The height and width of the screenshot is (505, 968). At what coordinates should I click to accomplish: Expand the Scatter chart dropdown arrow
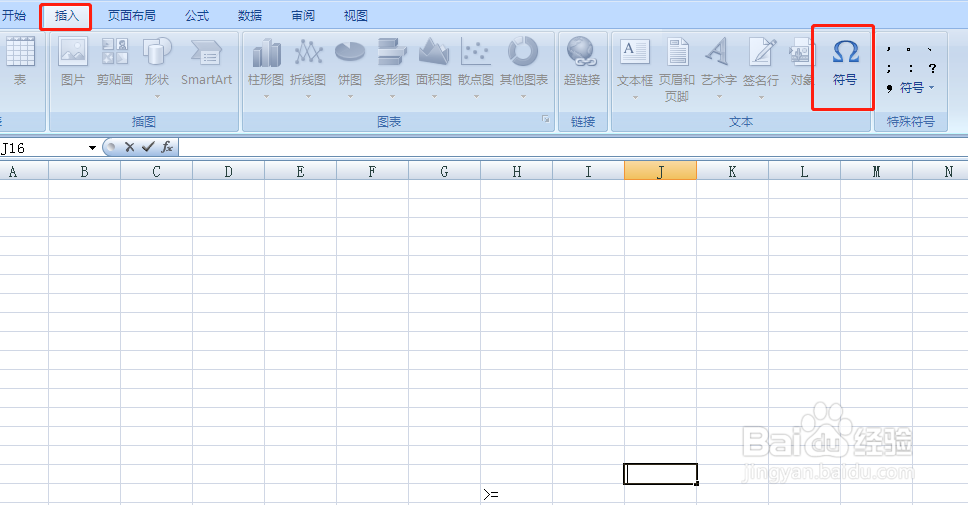tap(476, 96)
